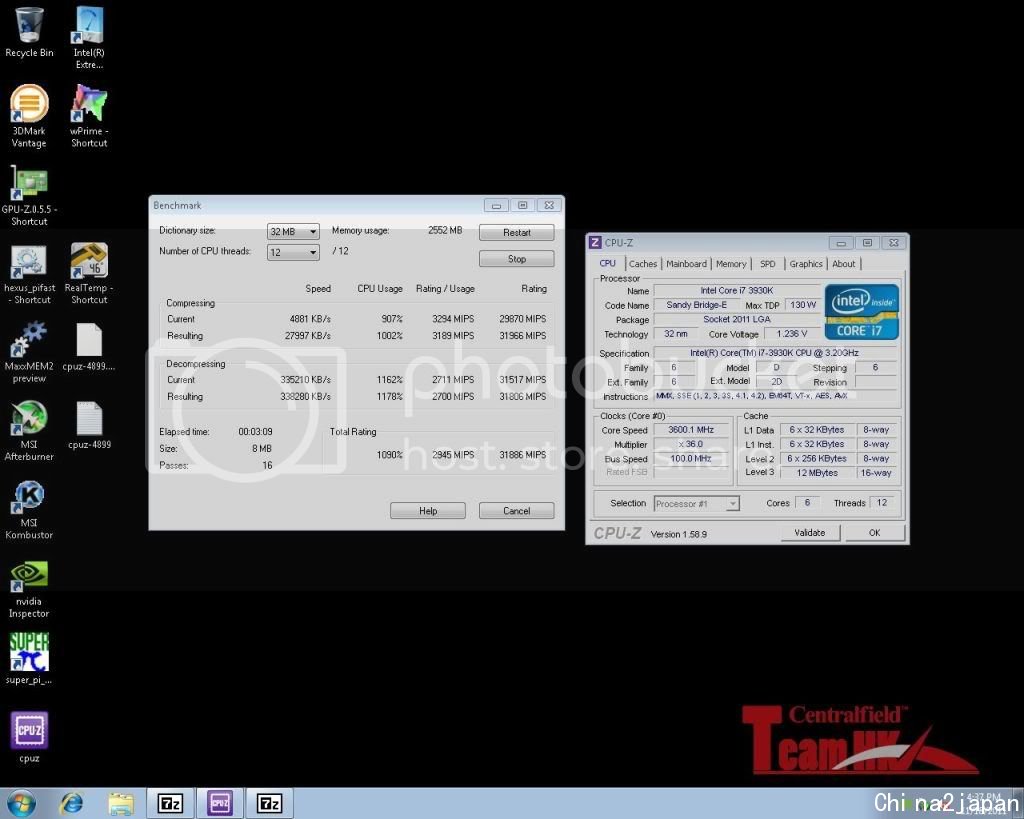Viewport: 1024px width, 819px height.
Task: Click the Specification field with i7-3930K CPU @ 3.20GHz
Action: click(x=775, y=353)
